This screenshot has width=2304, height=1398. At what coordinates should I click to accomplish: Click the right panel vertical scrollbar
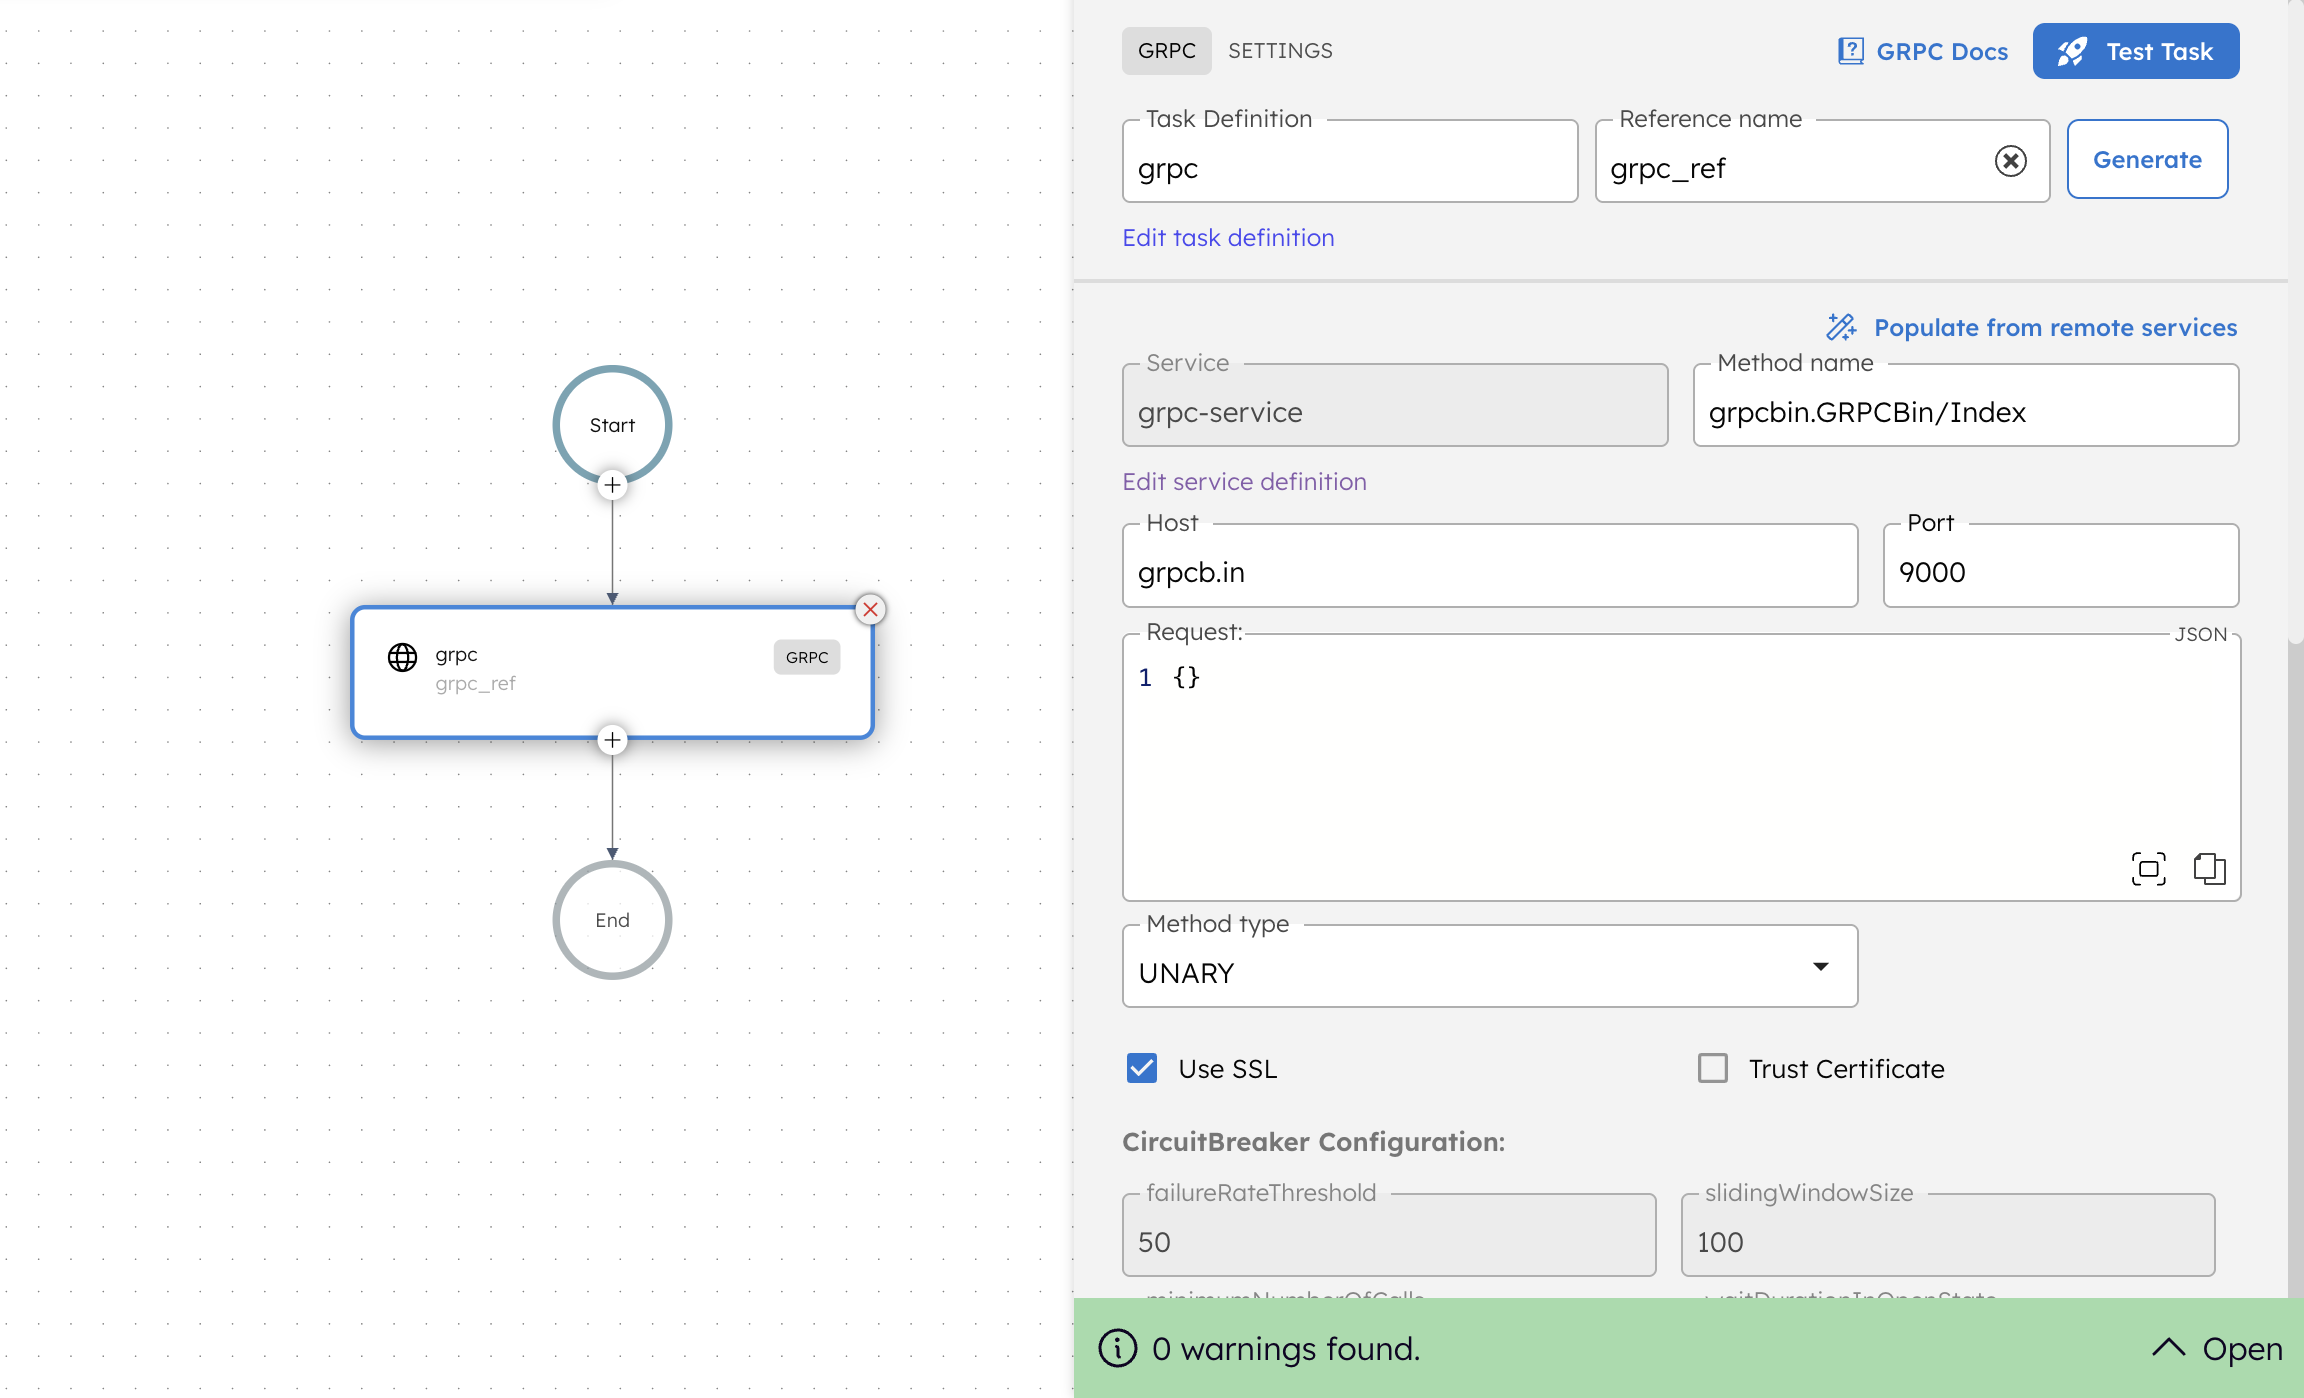[2295, 320]
